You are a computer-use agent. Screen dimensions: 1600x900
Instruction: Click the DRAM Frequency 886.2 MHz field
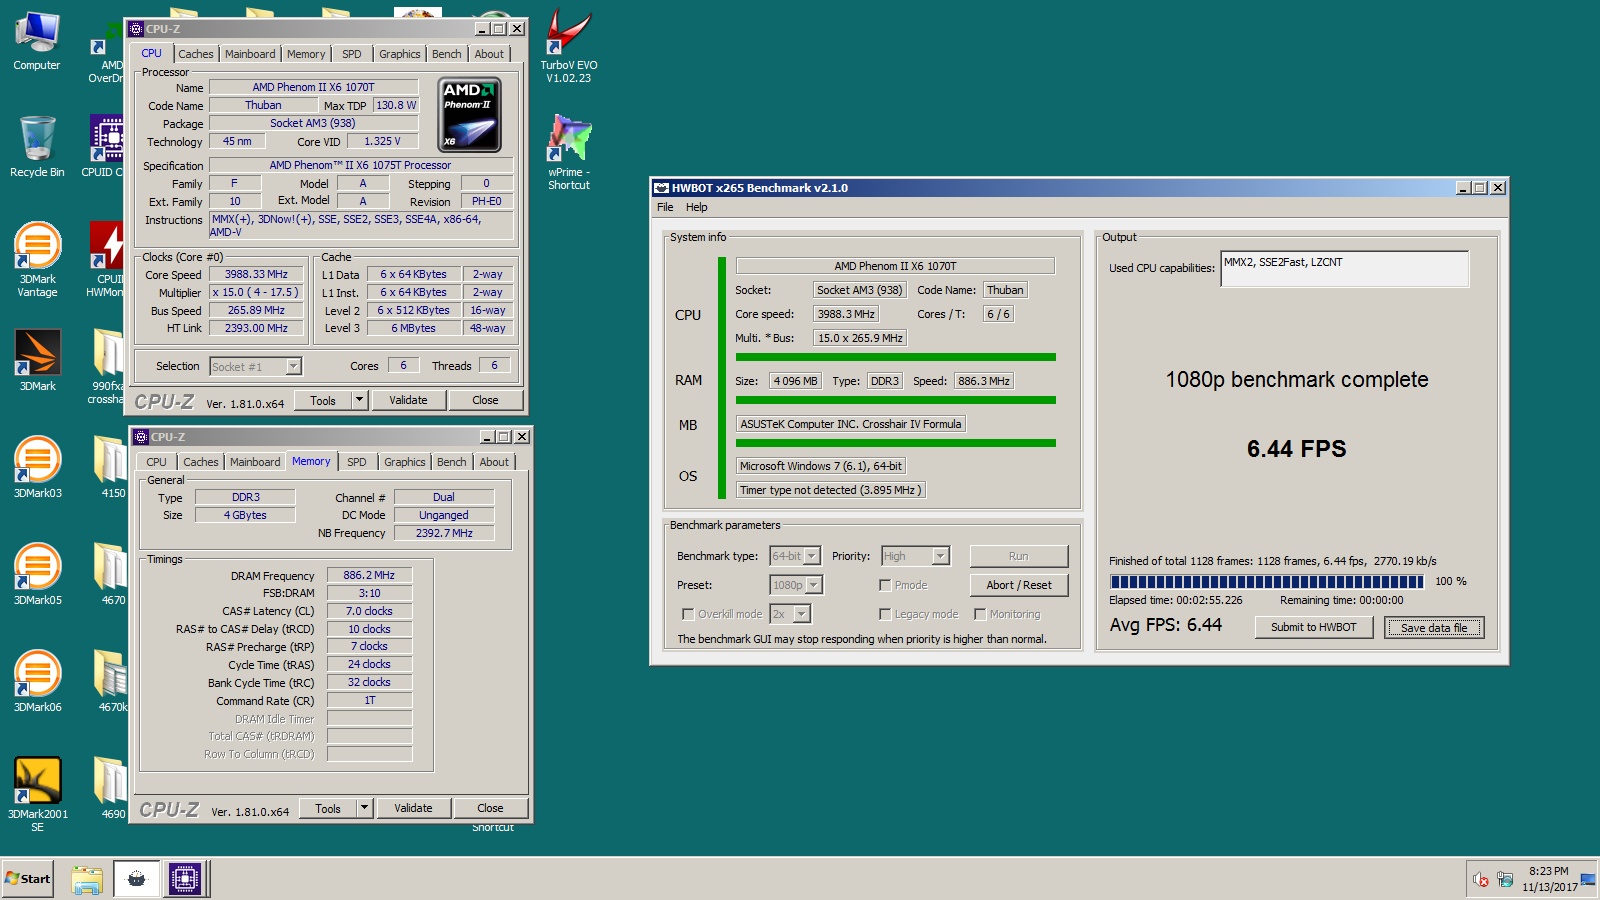click(369, 575)
